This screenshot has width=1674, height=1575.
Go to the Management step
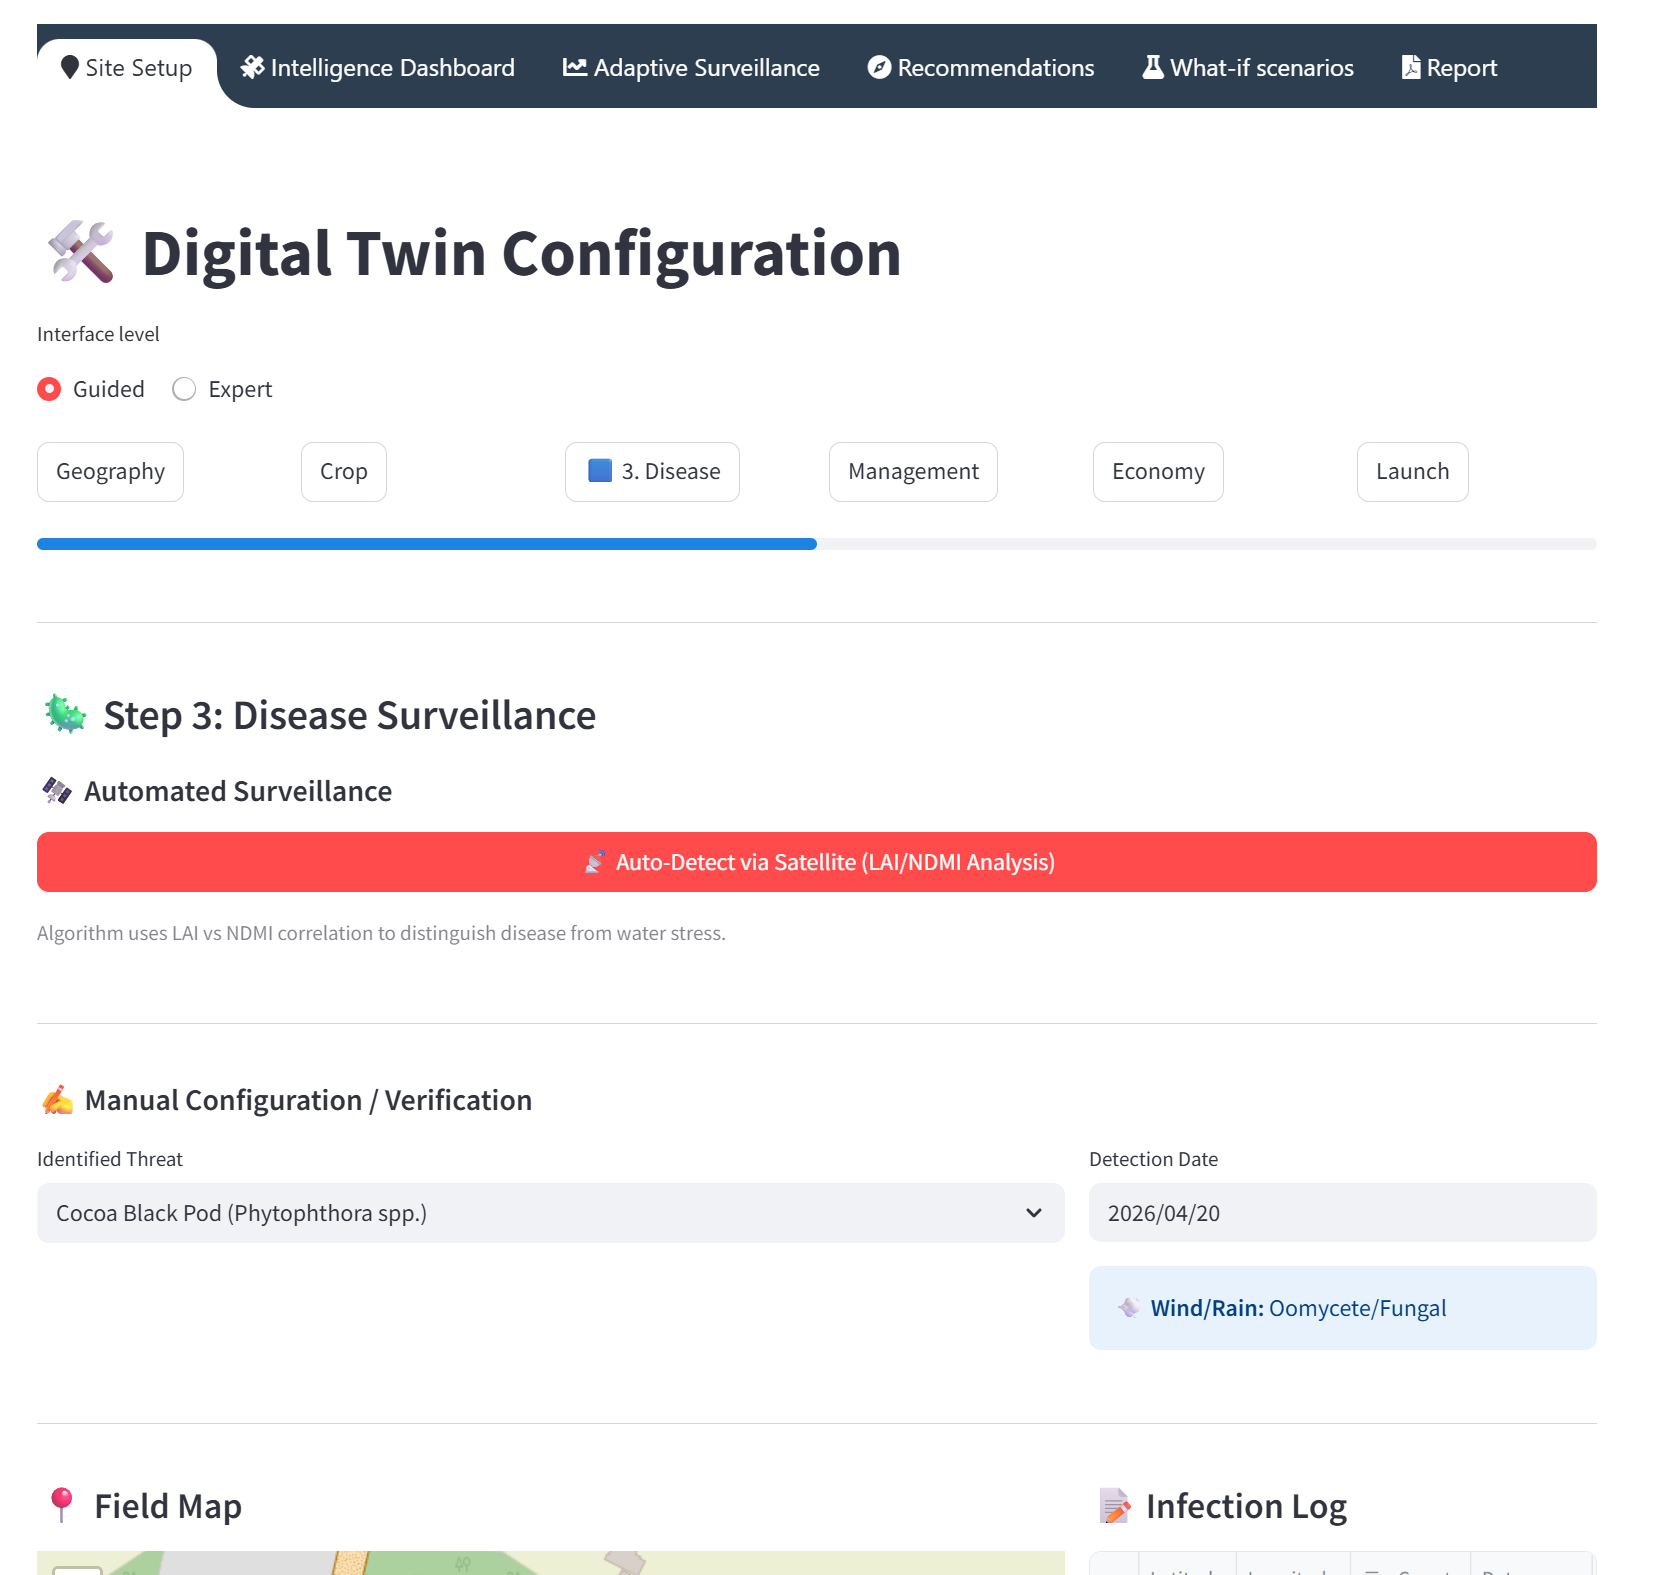pos(913,472)
